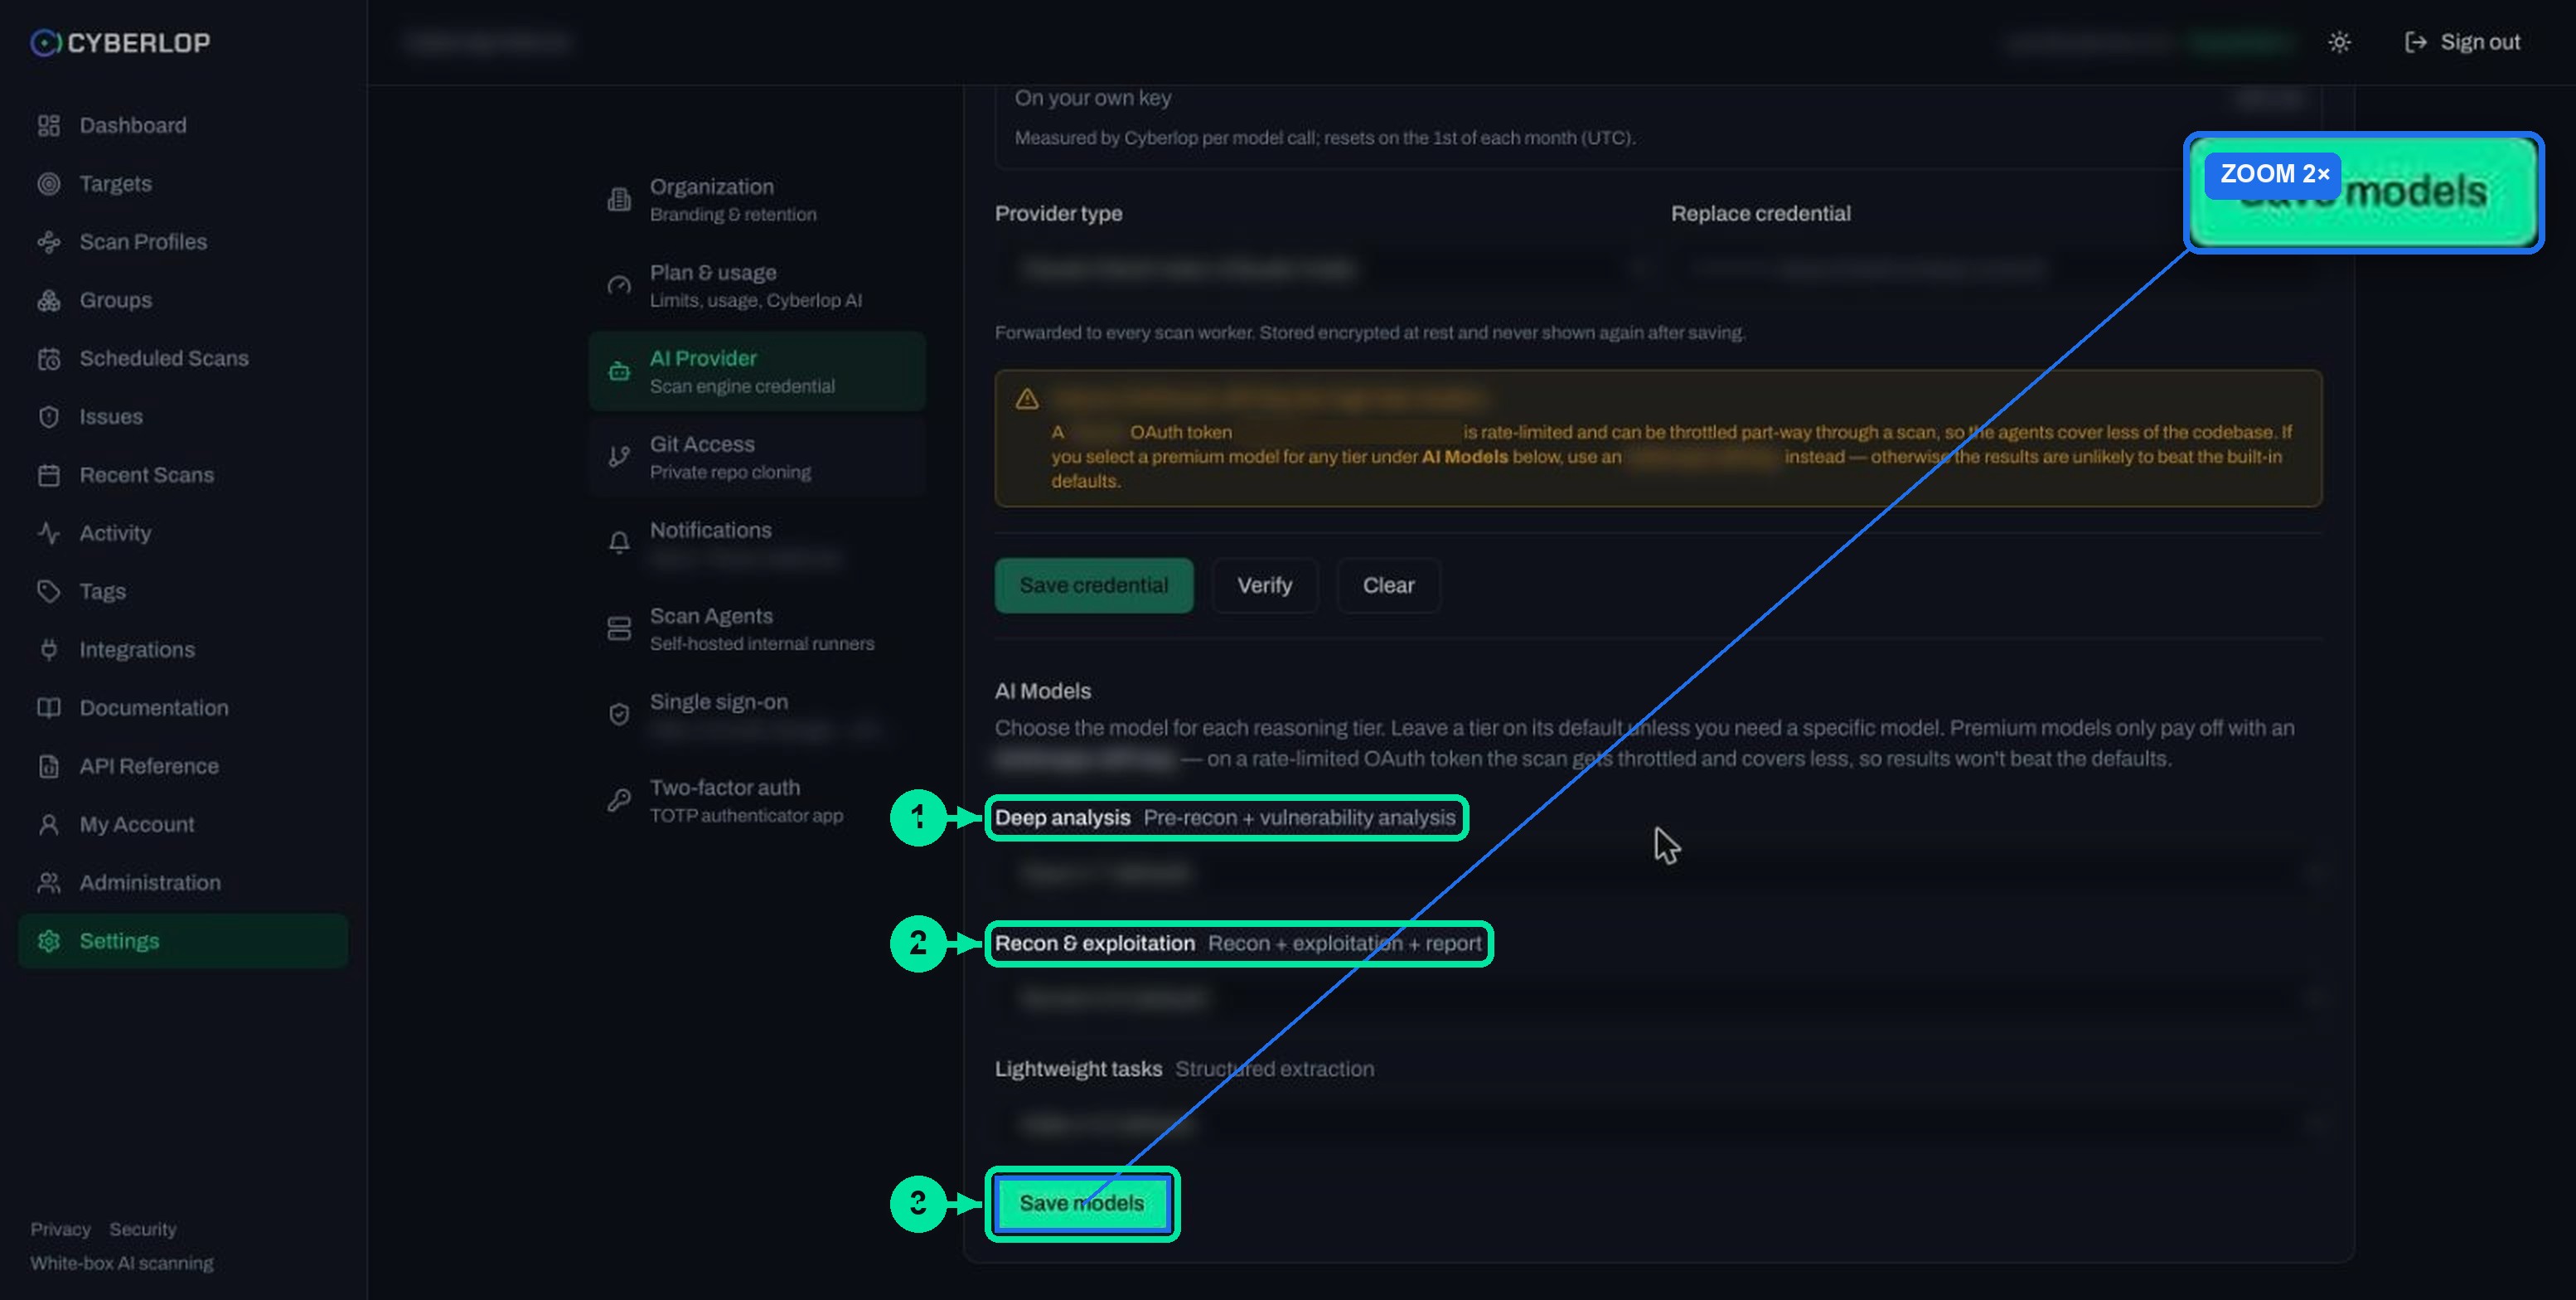Open the Lightweight tasks model dropdown
The image size is (2576, 1300).
point(1658,1124)
